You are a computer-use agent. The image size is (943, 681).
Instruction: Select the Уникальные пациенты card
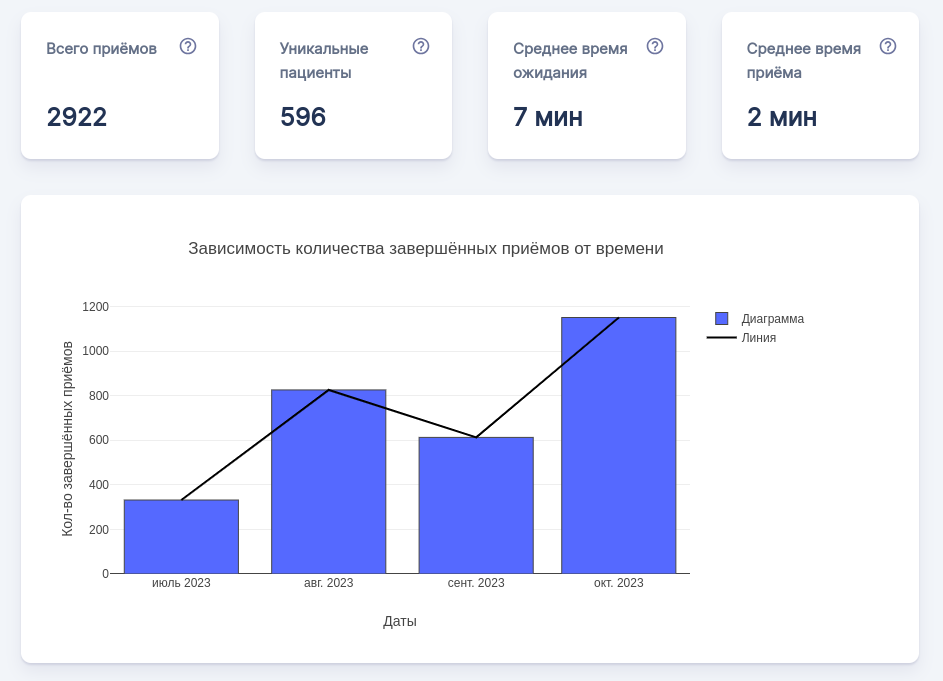click(354, 85)
